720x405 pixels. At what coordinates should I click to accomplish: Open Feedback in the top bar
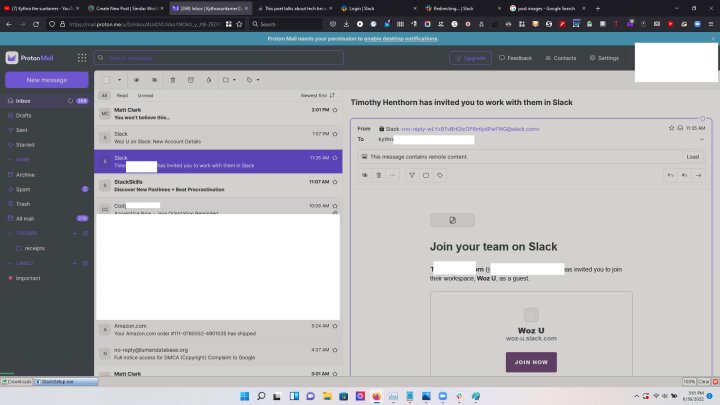[515, 58]
